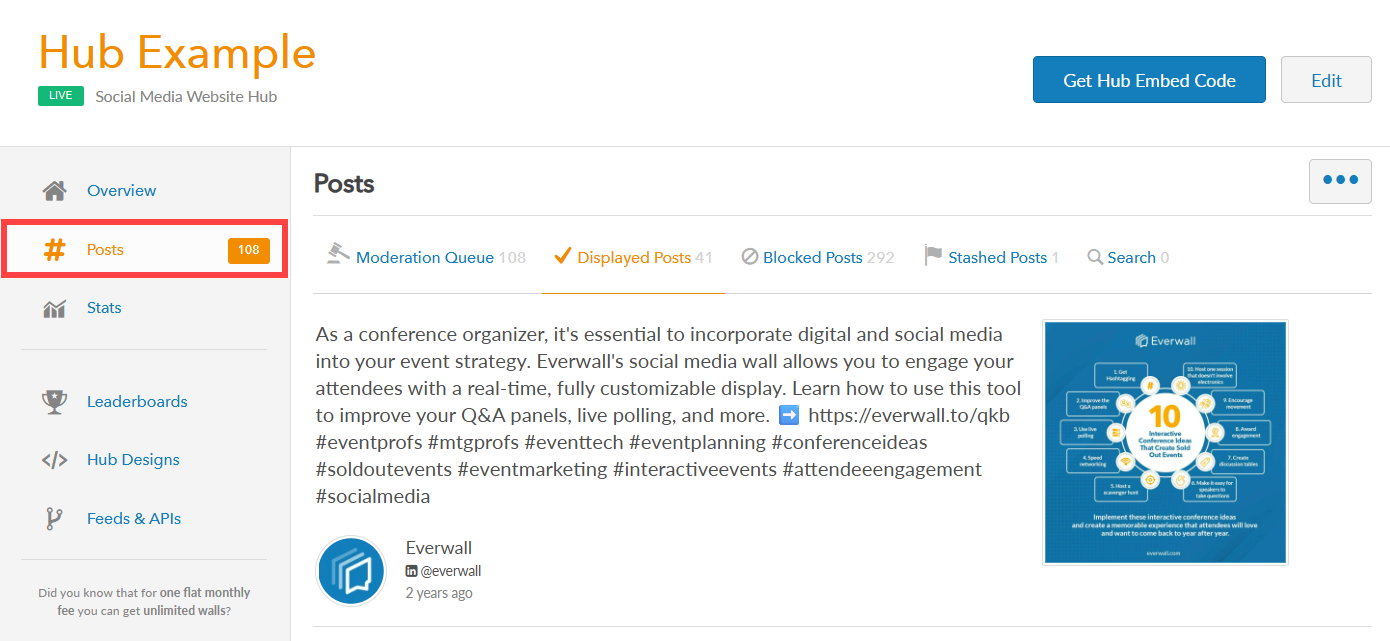The image size is (1390, 641).
Task: Click the Stashed Posts flag icon
Action: pyautogui.click(x=933, y=256)
